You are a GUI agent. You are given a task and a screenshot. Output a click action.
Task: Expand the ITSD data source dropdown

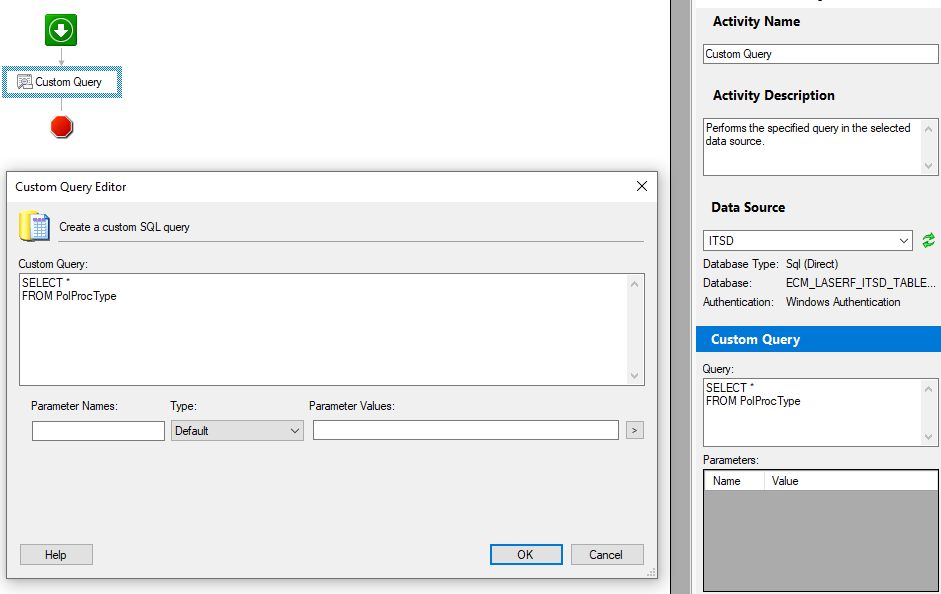(807, 241)
